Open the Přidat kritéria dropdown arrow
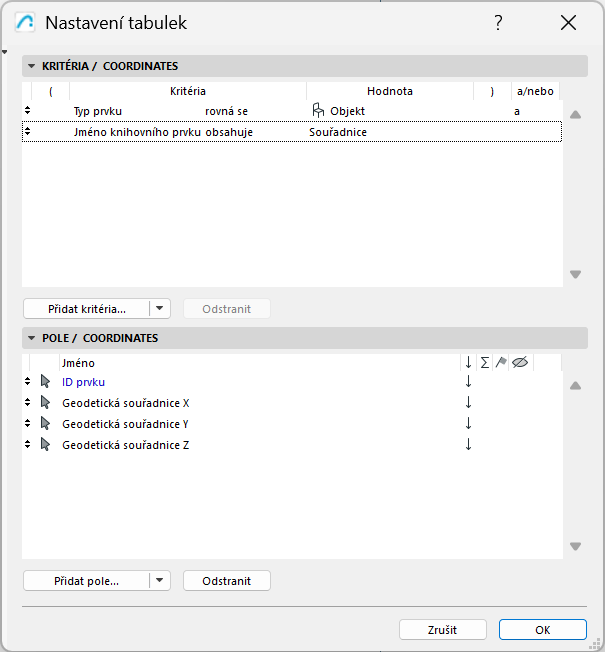 [160, 309]
